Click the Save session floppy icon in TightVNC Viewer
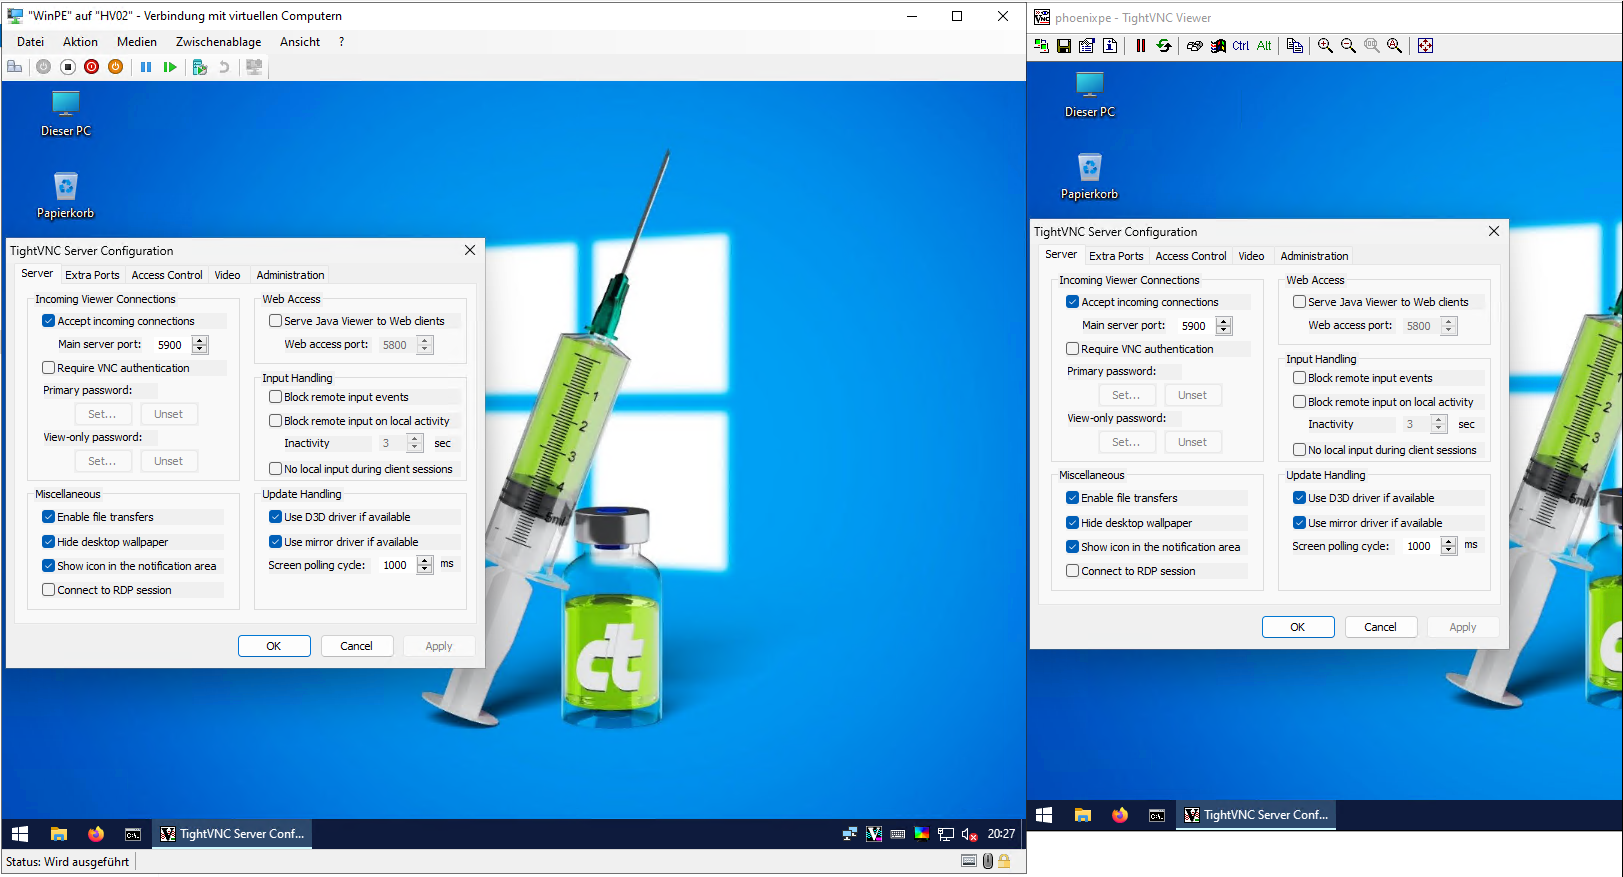1623x877 pixels. coord(1064,46)
